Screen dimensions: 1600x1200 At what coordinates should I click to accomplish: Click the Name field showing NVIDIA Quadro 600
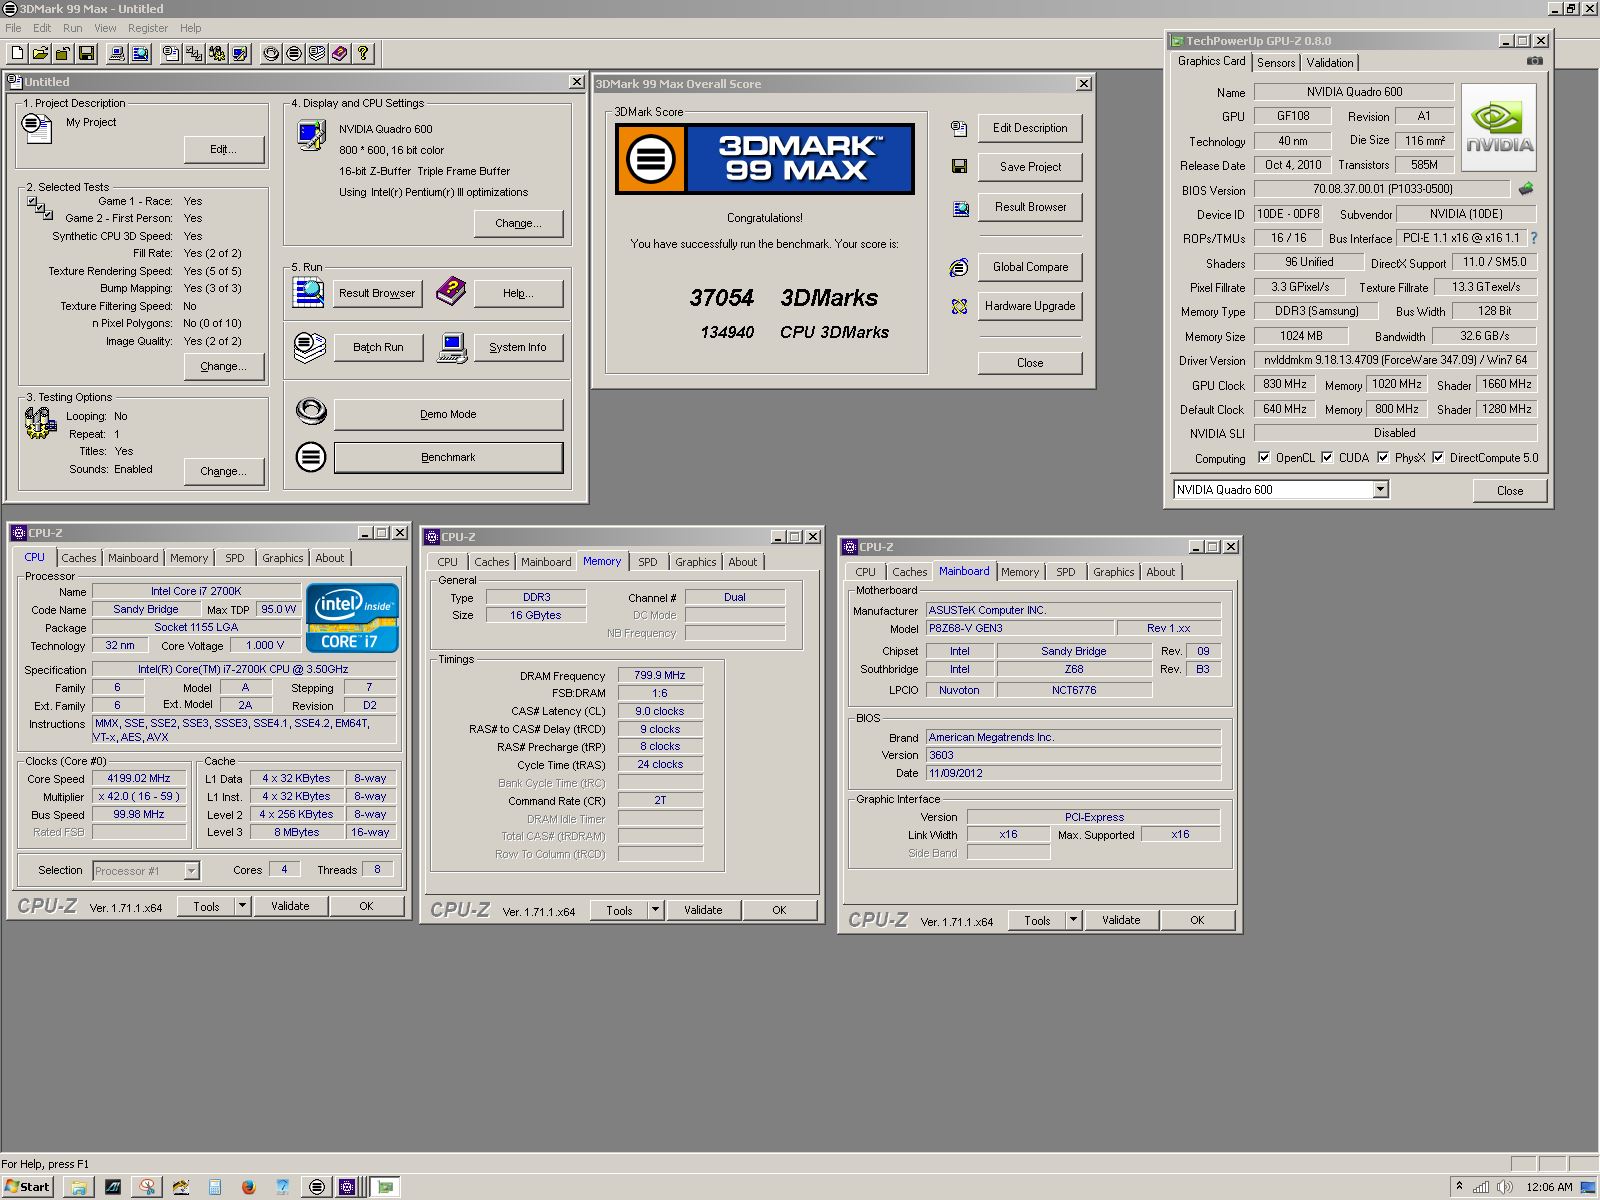[1354, 91]
